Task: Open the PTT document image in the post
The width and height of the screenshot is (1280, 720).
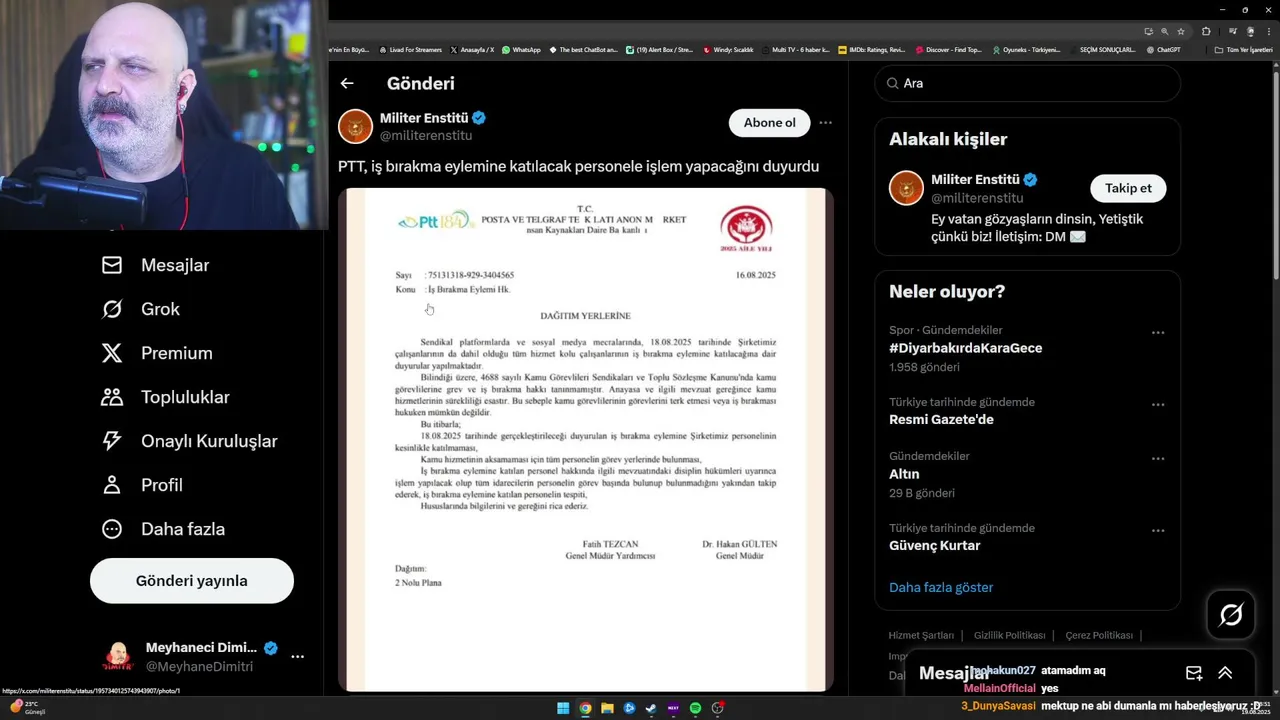Action: (586, 440)
